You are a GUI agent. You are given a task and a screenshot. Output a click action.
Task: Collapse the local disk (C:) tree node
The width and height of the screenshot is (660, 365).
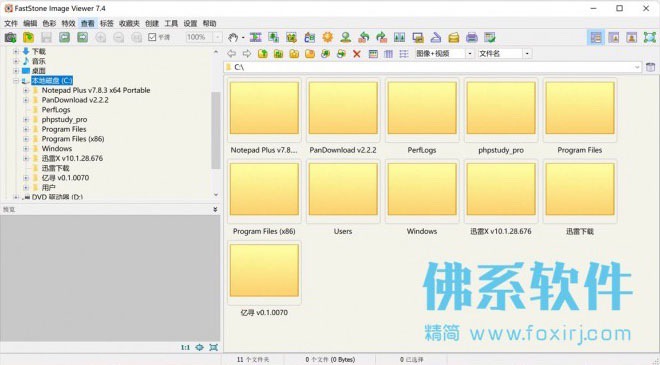click(x=16, y=80)
